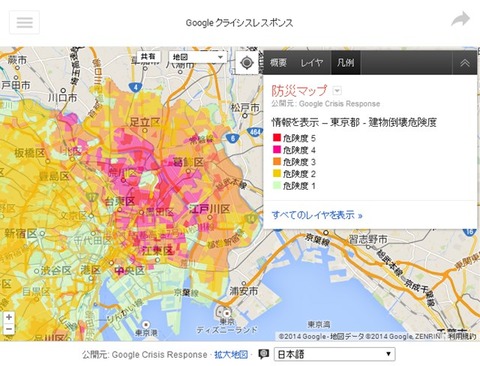The height and width of the screenshot is (366, 480).
Task: Click the 川口市 map label
Action: (x=62, y=97)
